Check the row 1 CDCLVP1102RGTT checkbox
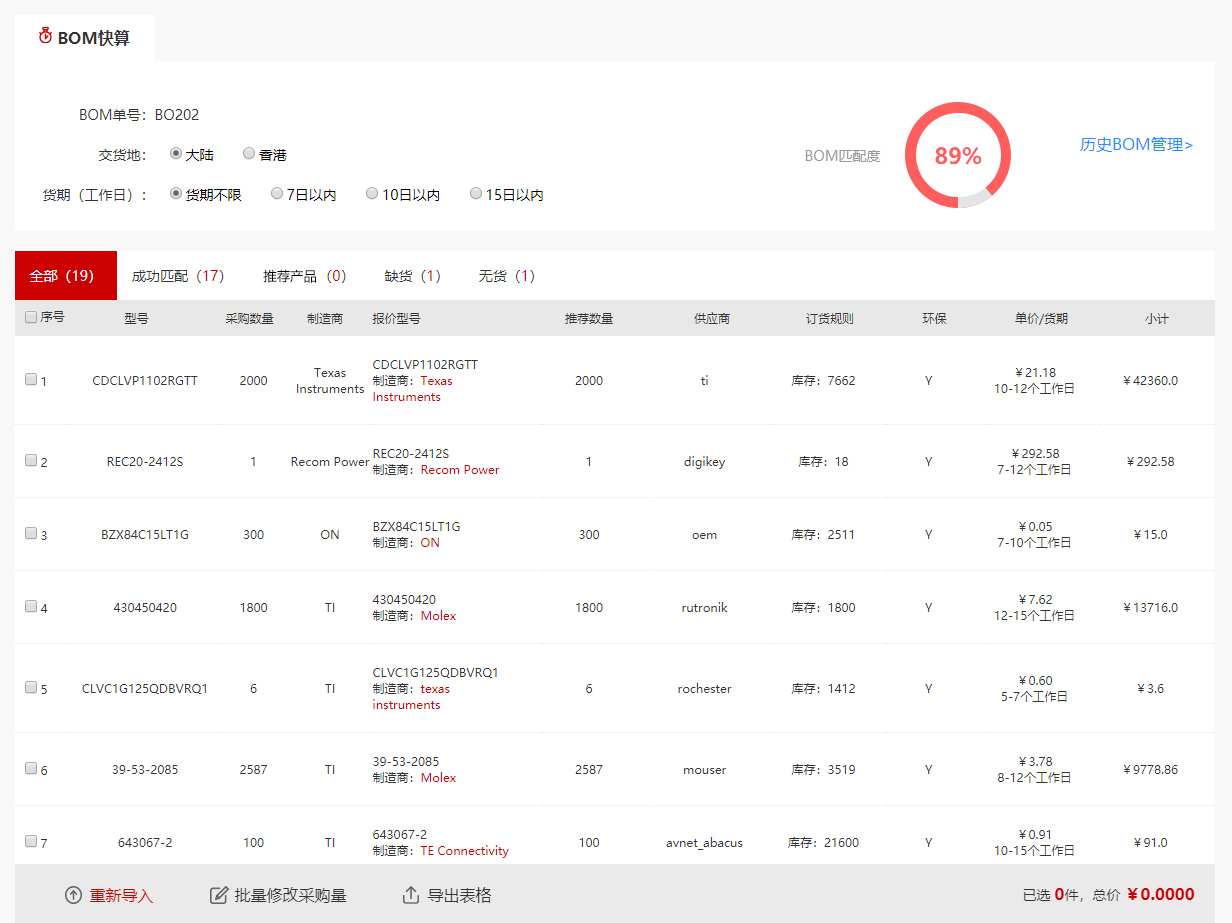 pyautogui.click(x=31, y=380)
